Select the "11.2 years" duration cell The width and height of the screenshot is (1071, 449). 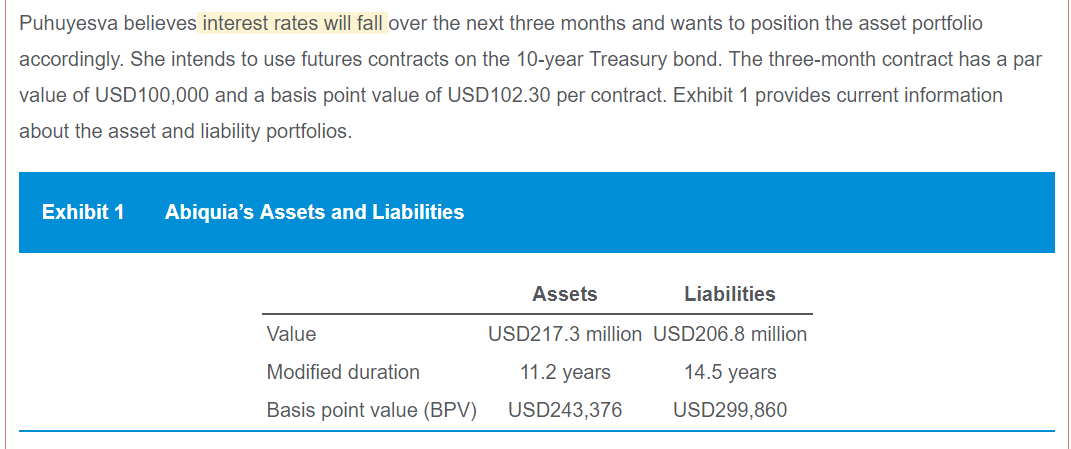[565, 372]
